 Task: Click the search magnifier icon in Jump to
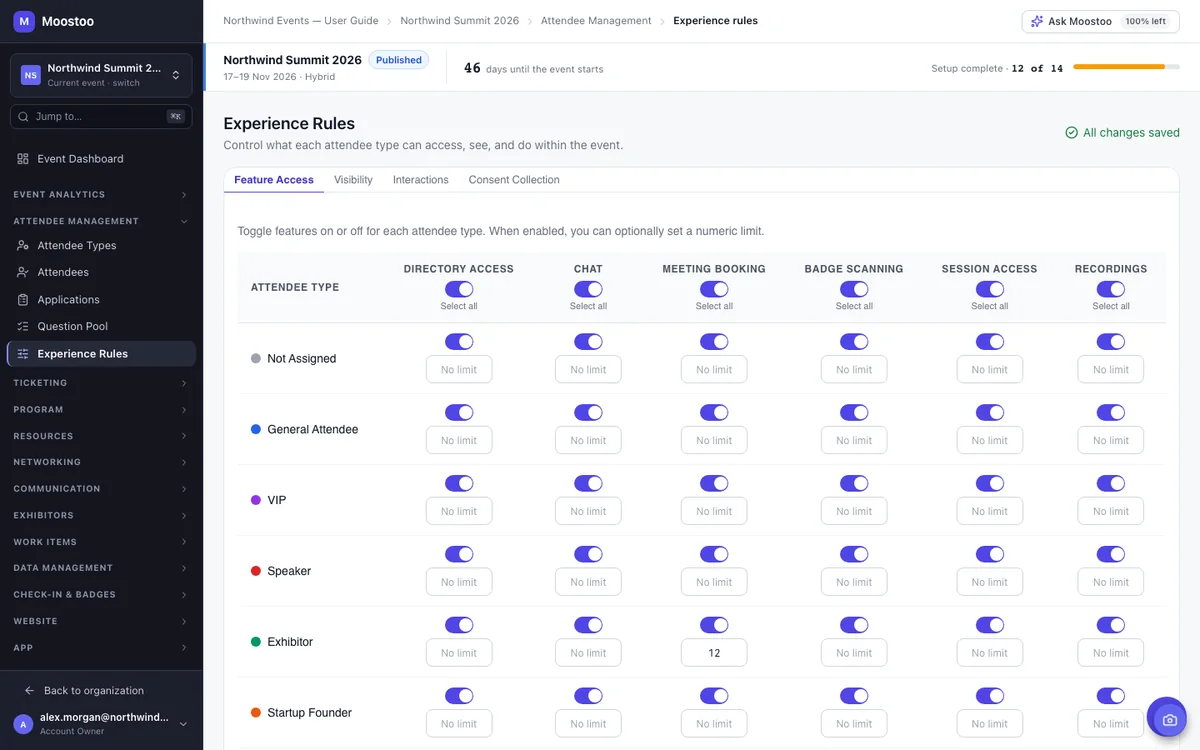tap(24, 116)
